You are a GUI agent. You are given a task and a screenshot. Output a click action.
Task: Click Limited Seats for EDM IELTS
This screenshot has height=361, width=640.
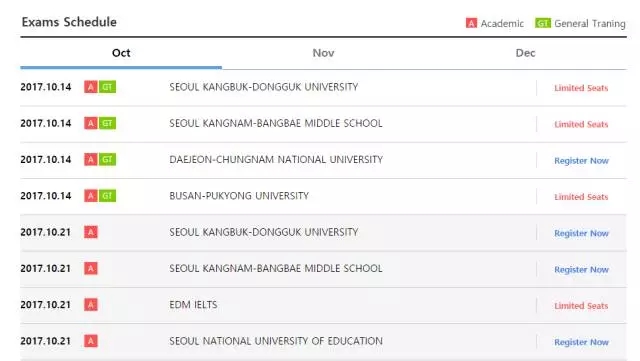coord(581,306)
